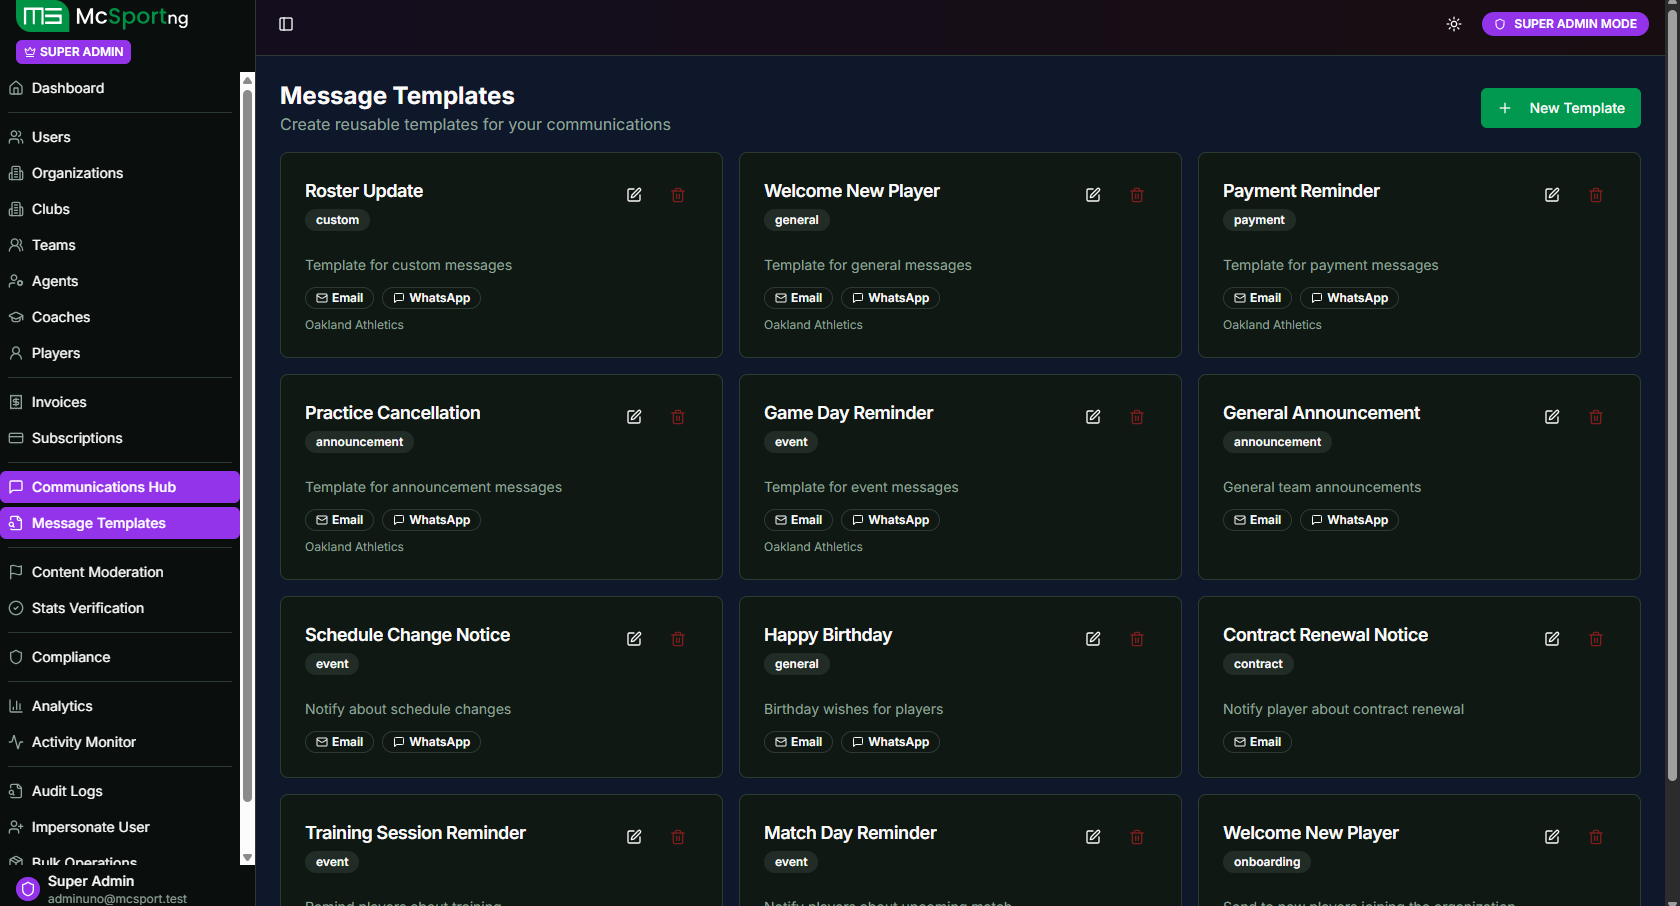Toggle SUPER ADMIN MODE
The width and height of the screenshot is (1680, 906).
click(1565, 23)
